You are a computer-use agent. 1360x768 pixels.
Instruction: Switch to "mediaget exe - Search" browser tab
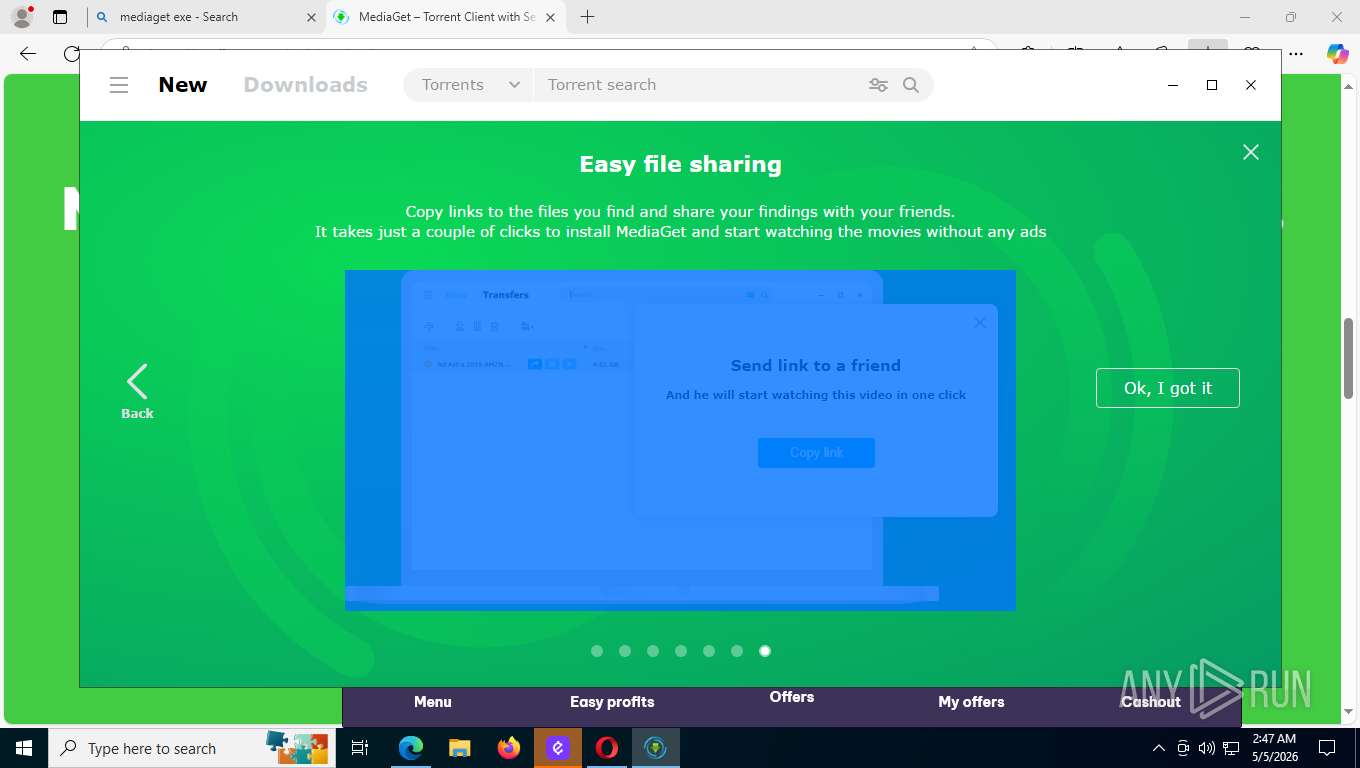(204, 17)
